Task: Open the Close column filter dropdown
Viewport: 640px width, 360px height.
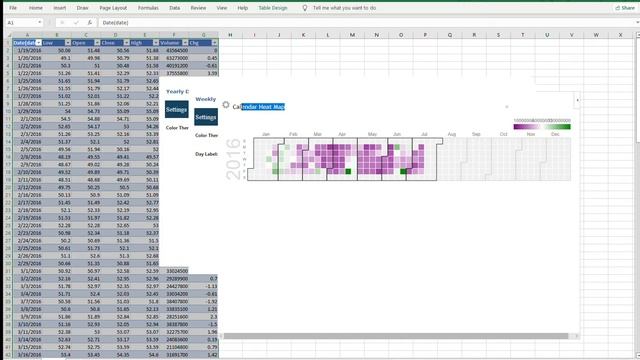Action: coord(127,43)
